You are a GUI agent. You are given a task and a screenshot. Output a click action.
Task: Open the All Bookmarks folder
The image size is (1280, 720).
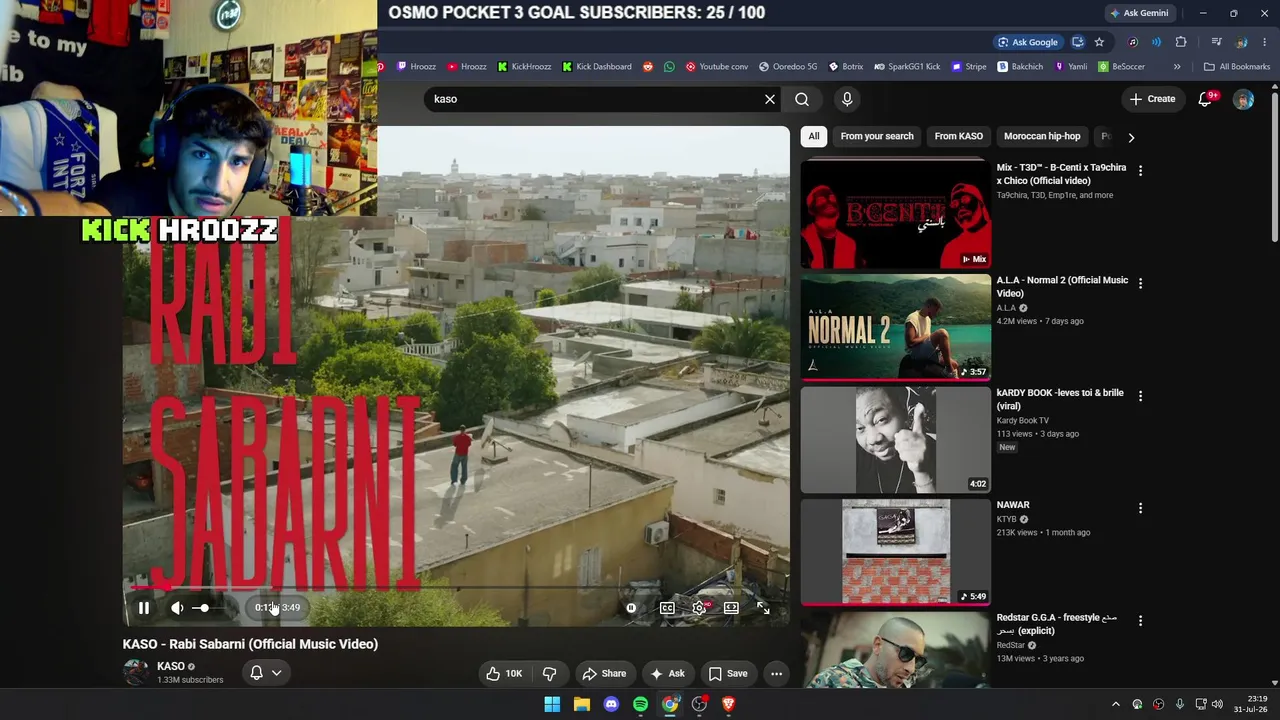(x=1237, y=67)
